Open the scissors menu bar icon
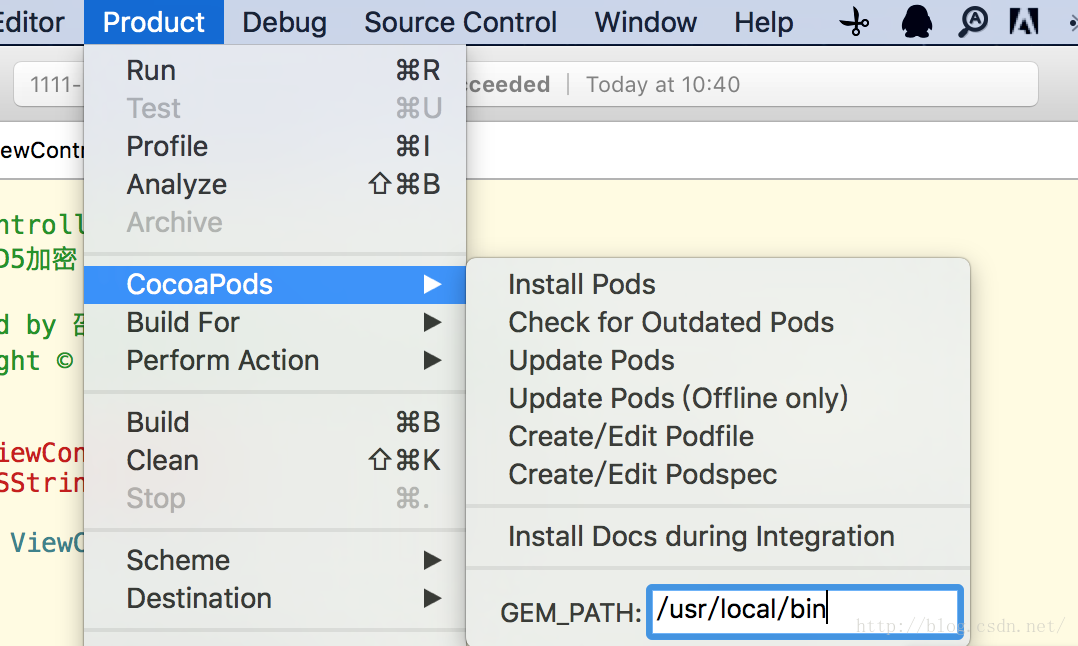Screen dimensions: 1078x646 855,22
